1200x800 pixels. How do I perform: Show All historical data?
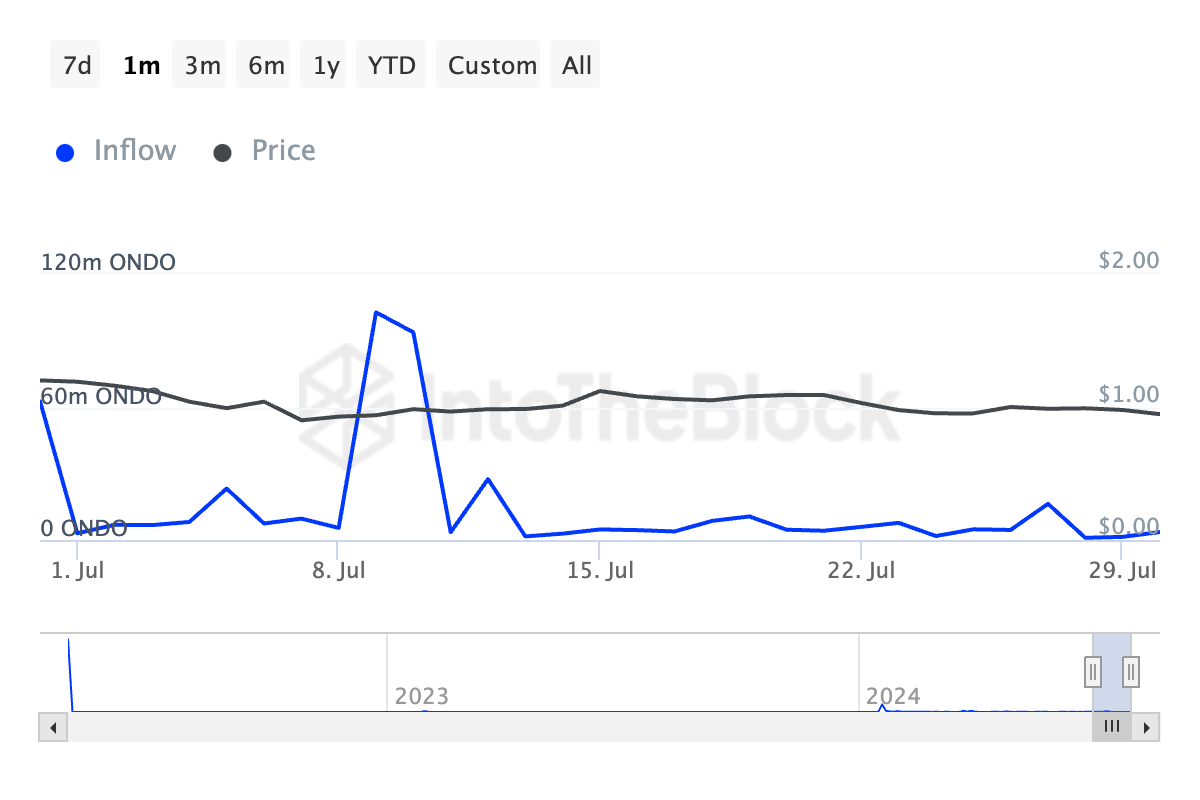pos(577,66)
